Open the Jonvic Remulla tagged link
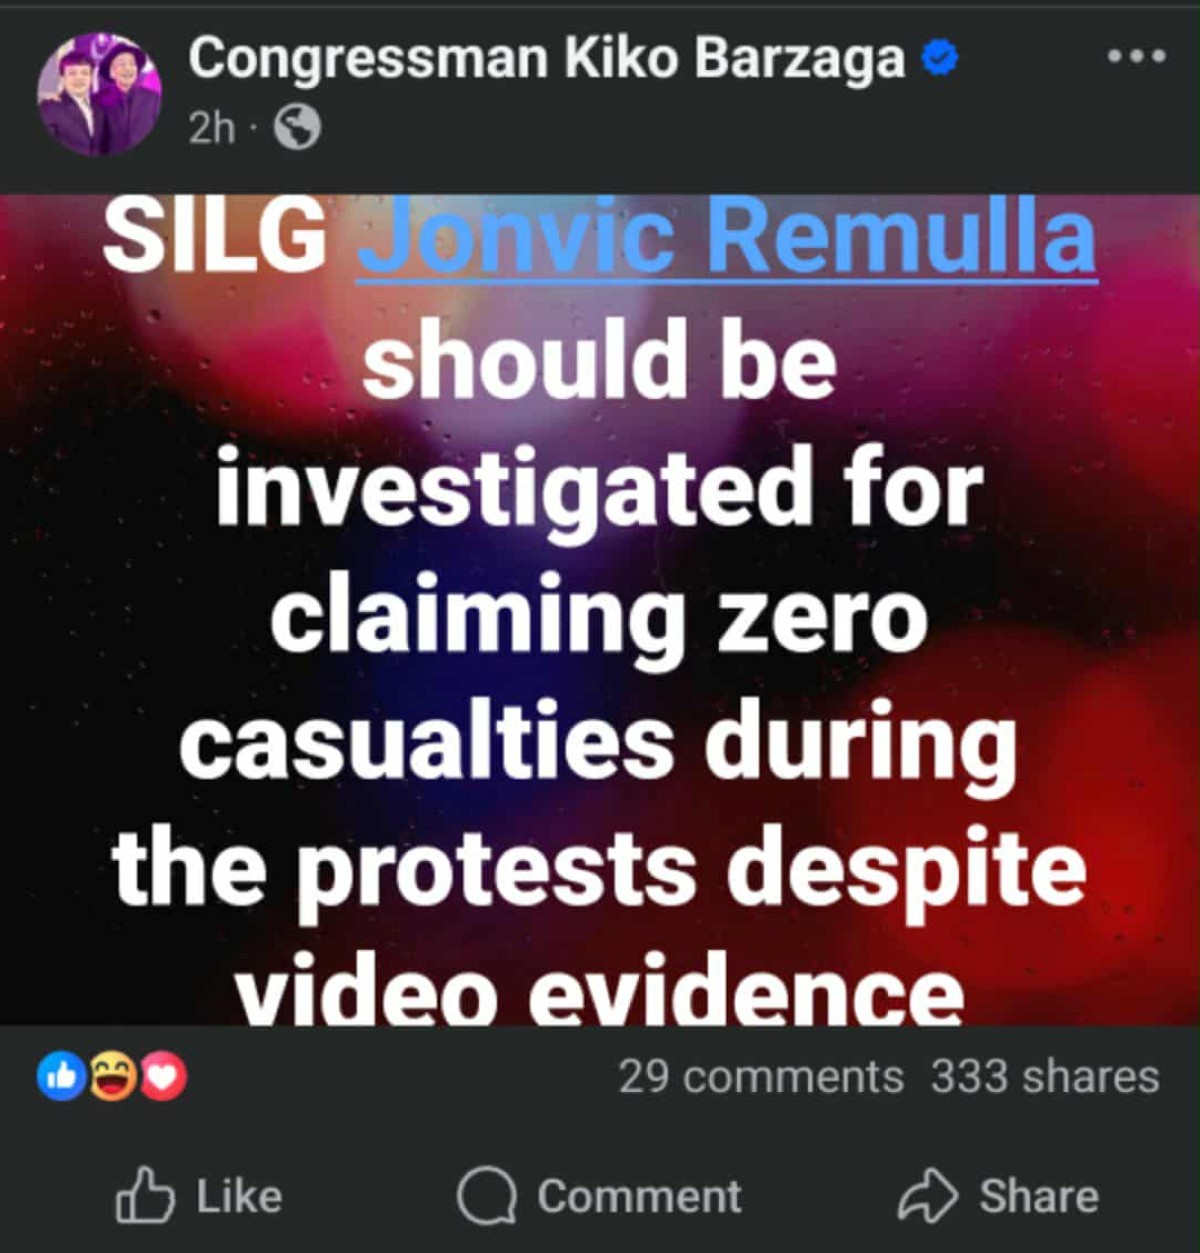This screenshot has height=1253, width=1200. pyautogui.click(x=727, y=240)
